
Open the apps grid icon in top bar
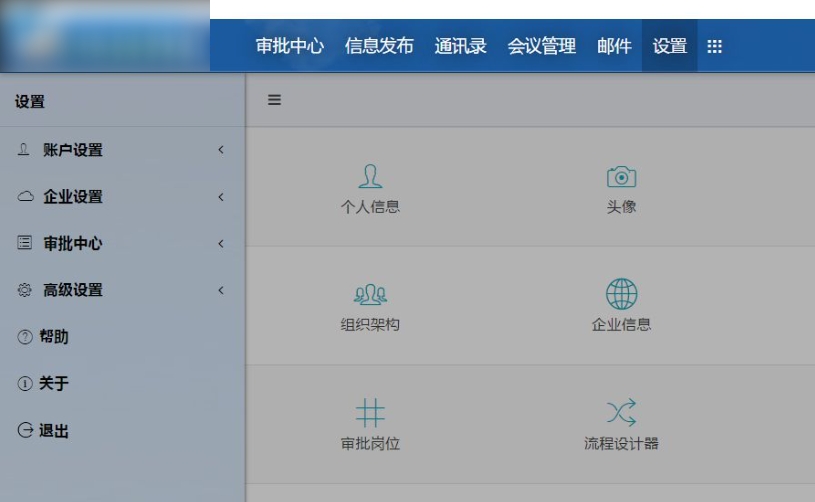pyautogui.click(x=714, y=46)
